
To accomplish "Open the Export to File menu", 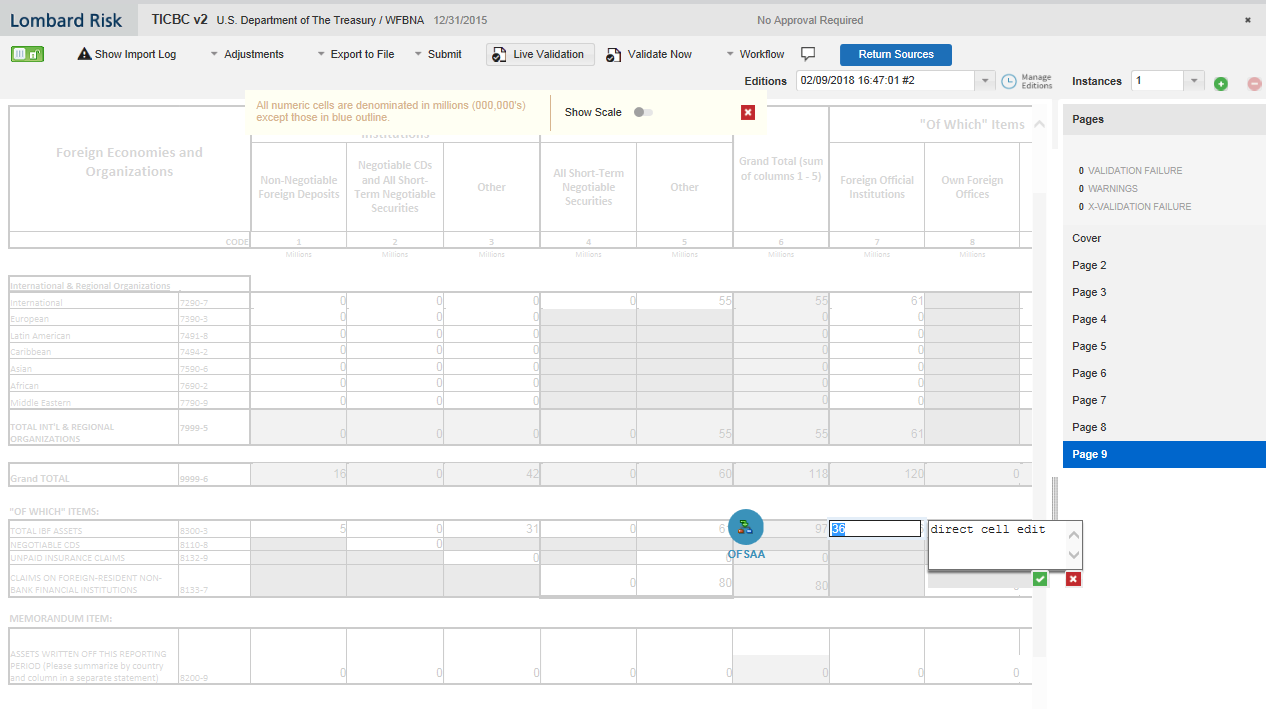I will (355, 54).
